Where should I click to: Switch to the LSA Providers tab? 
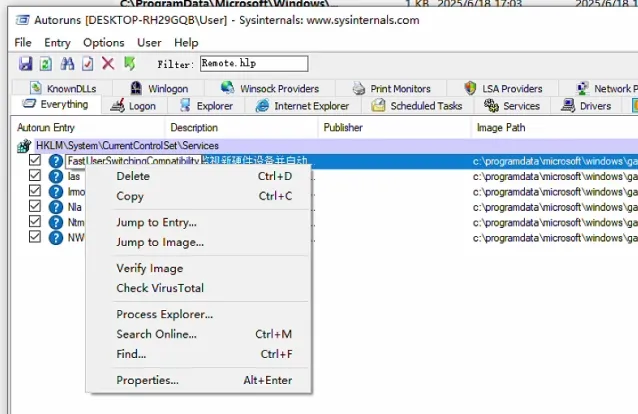point(503,88)
